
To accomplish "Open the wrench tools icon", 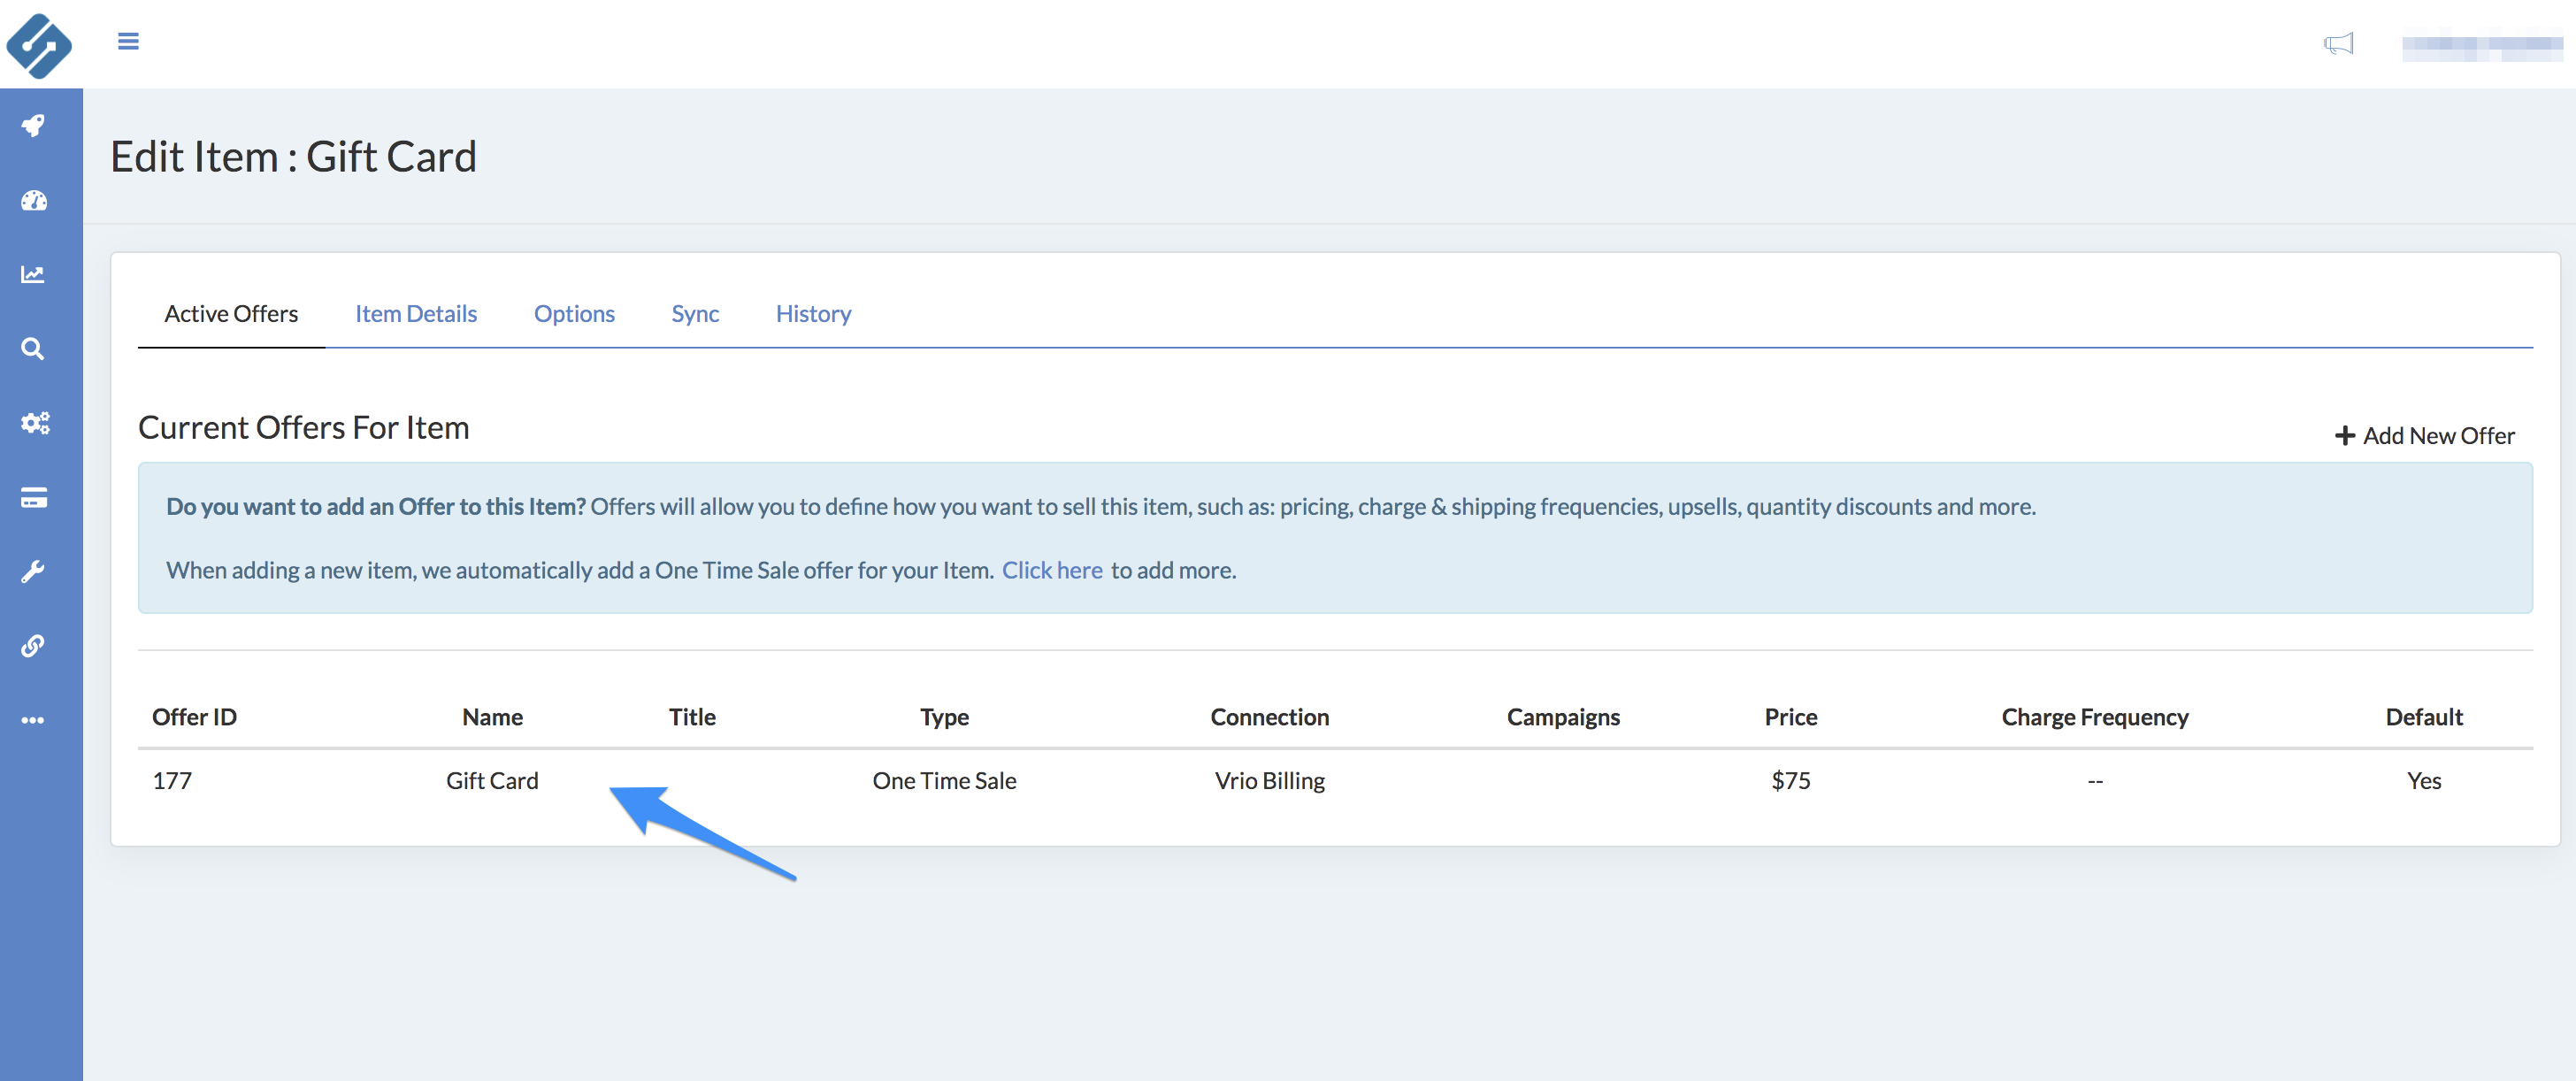I will [x=34, y=572].
